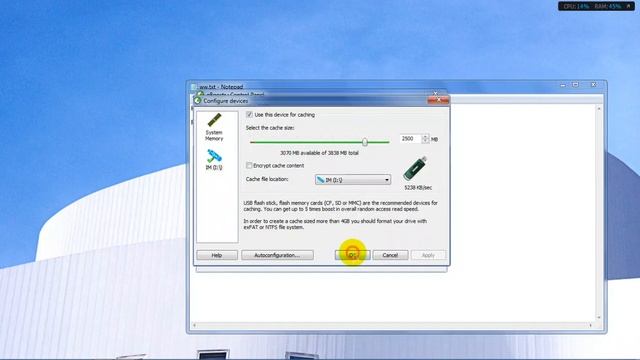Enable Encrypt cache content checkbox
Viewport: 640px width, 360px height.
tap(249, 165)
